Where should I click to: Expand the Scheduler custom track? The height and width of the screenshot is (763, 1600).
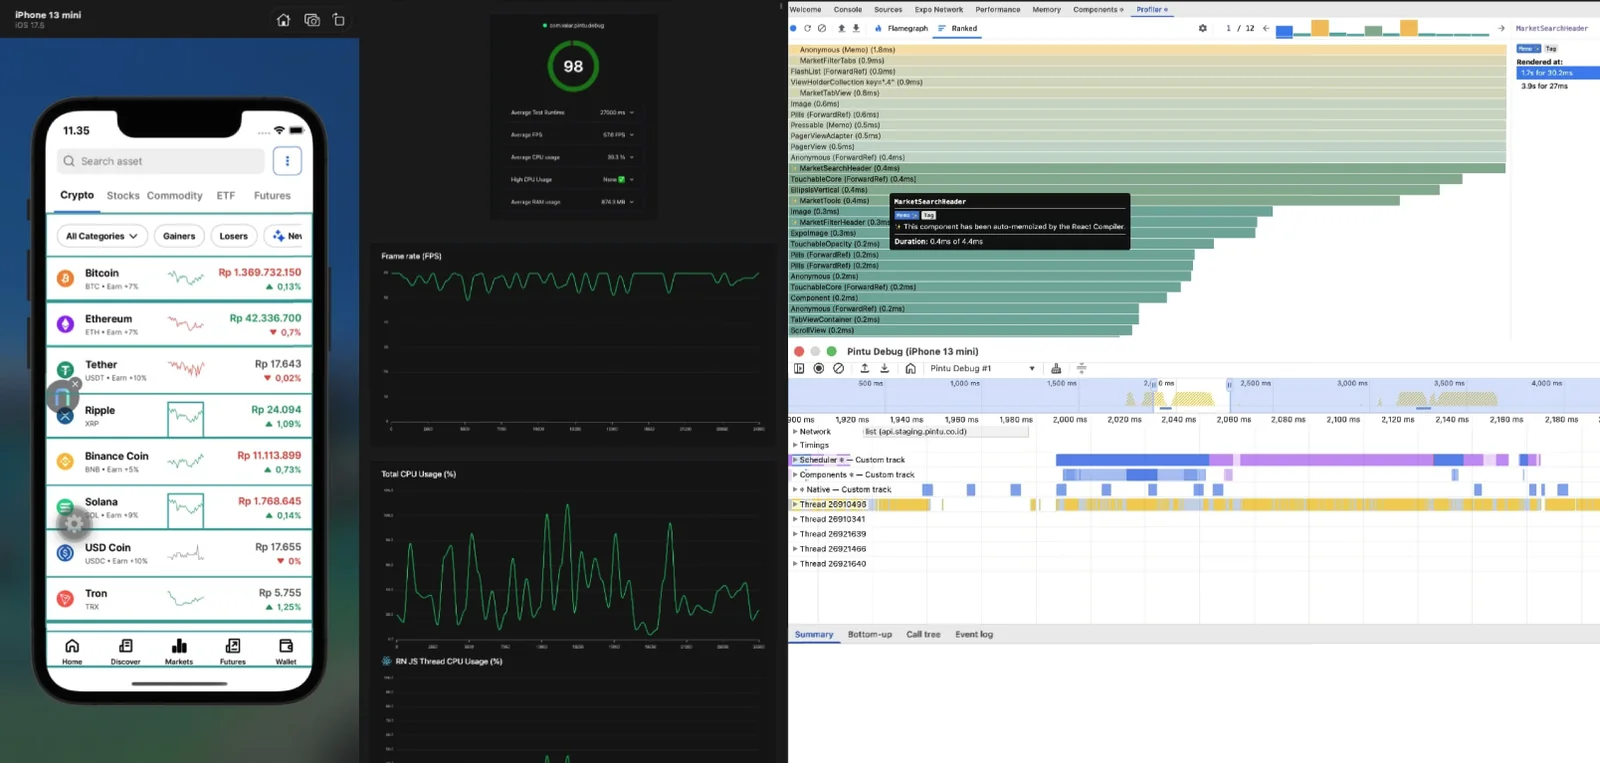coord(795,460)
